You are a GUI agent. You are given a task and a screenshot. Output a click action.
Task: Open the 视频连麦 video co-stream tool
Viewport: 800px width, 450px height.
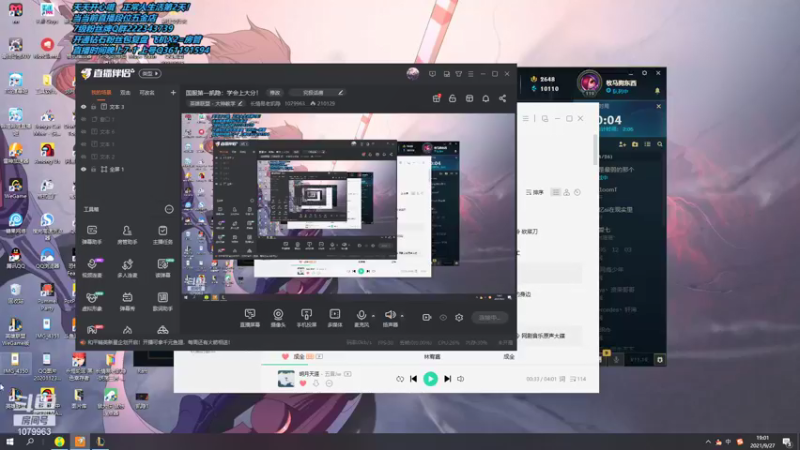click(x=92, y=267)
